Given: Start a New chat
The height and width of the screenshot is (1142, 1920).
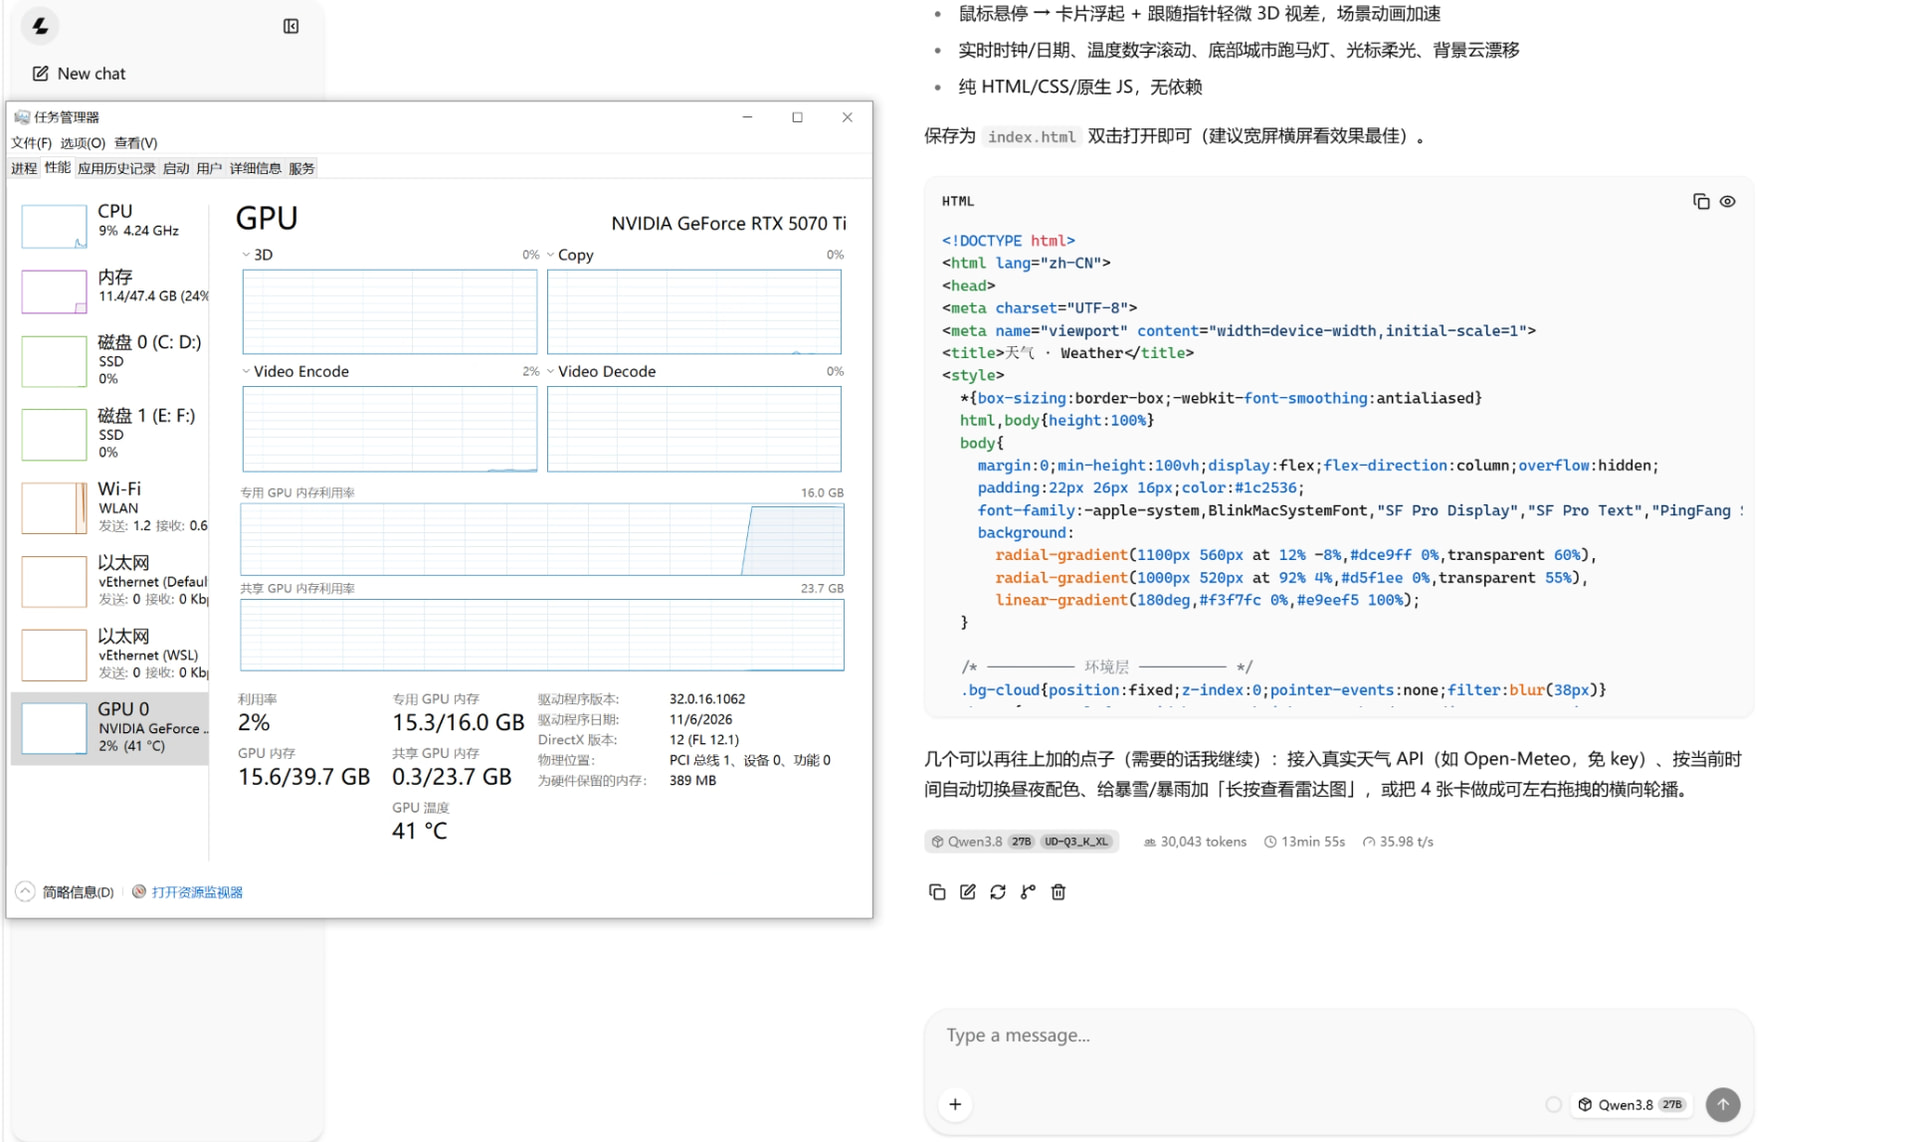Looking at the screenshot, I should [x=79, y=73].
